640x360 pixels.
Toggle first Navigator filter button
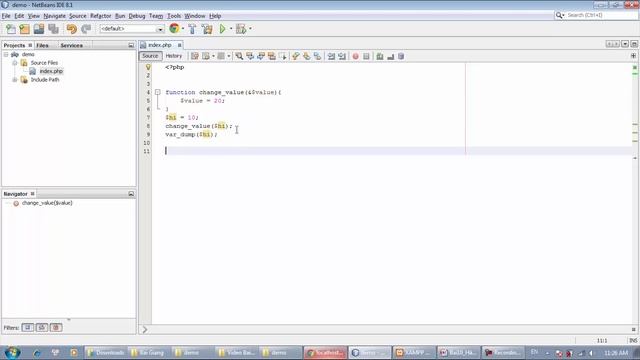(28, 327)
